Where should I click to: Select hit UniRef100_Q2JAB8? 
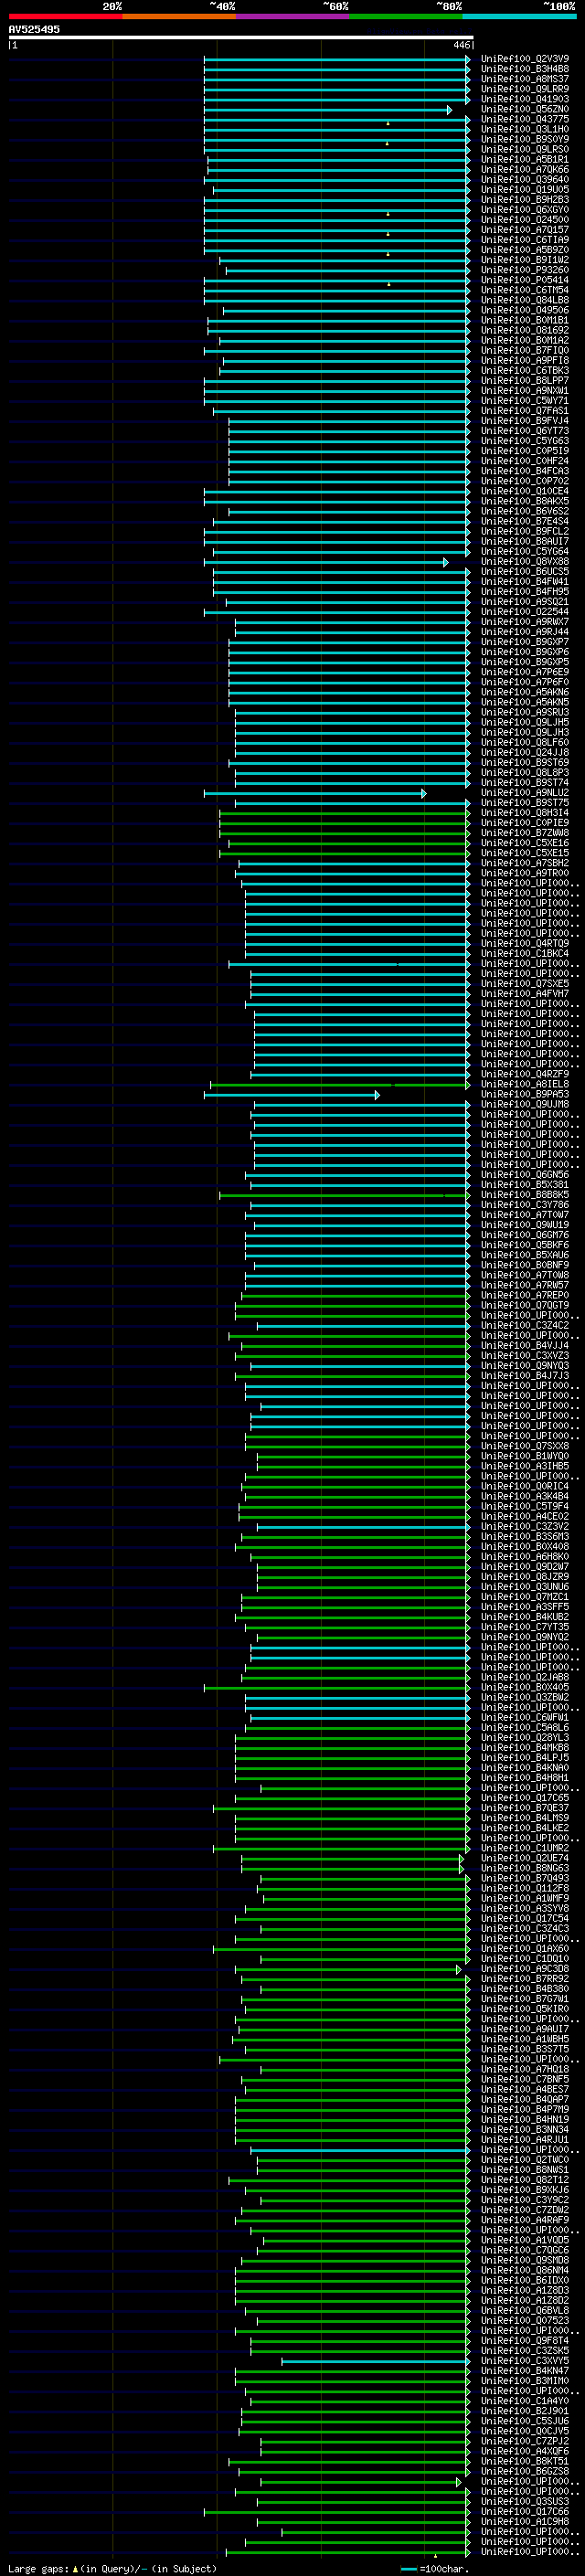coord(525,1678)
